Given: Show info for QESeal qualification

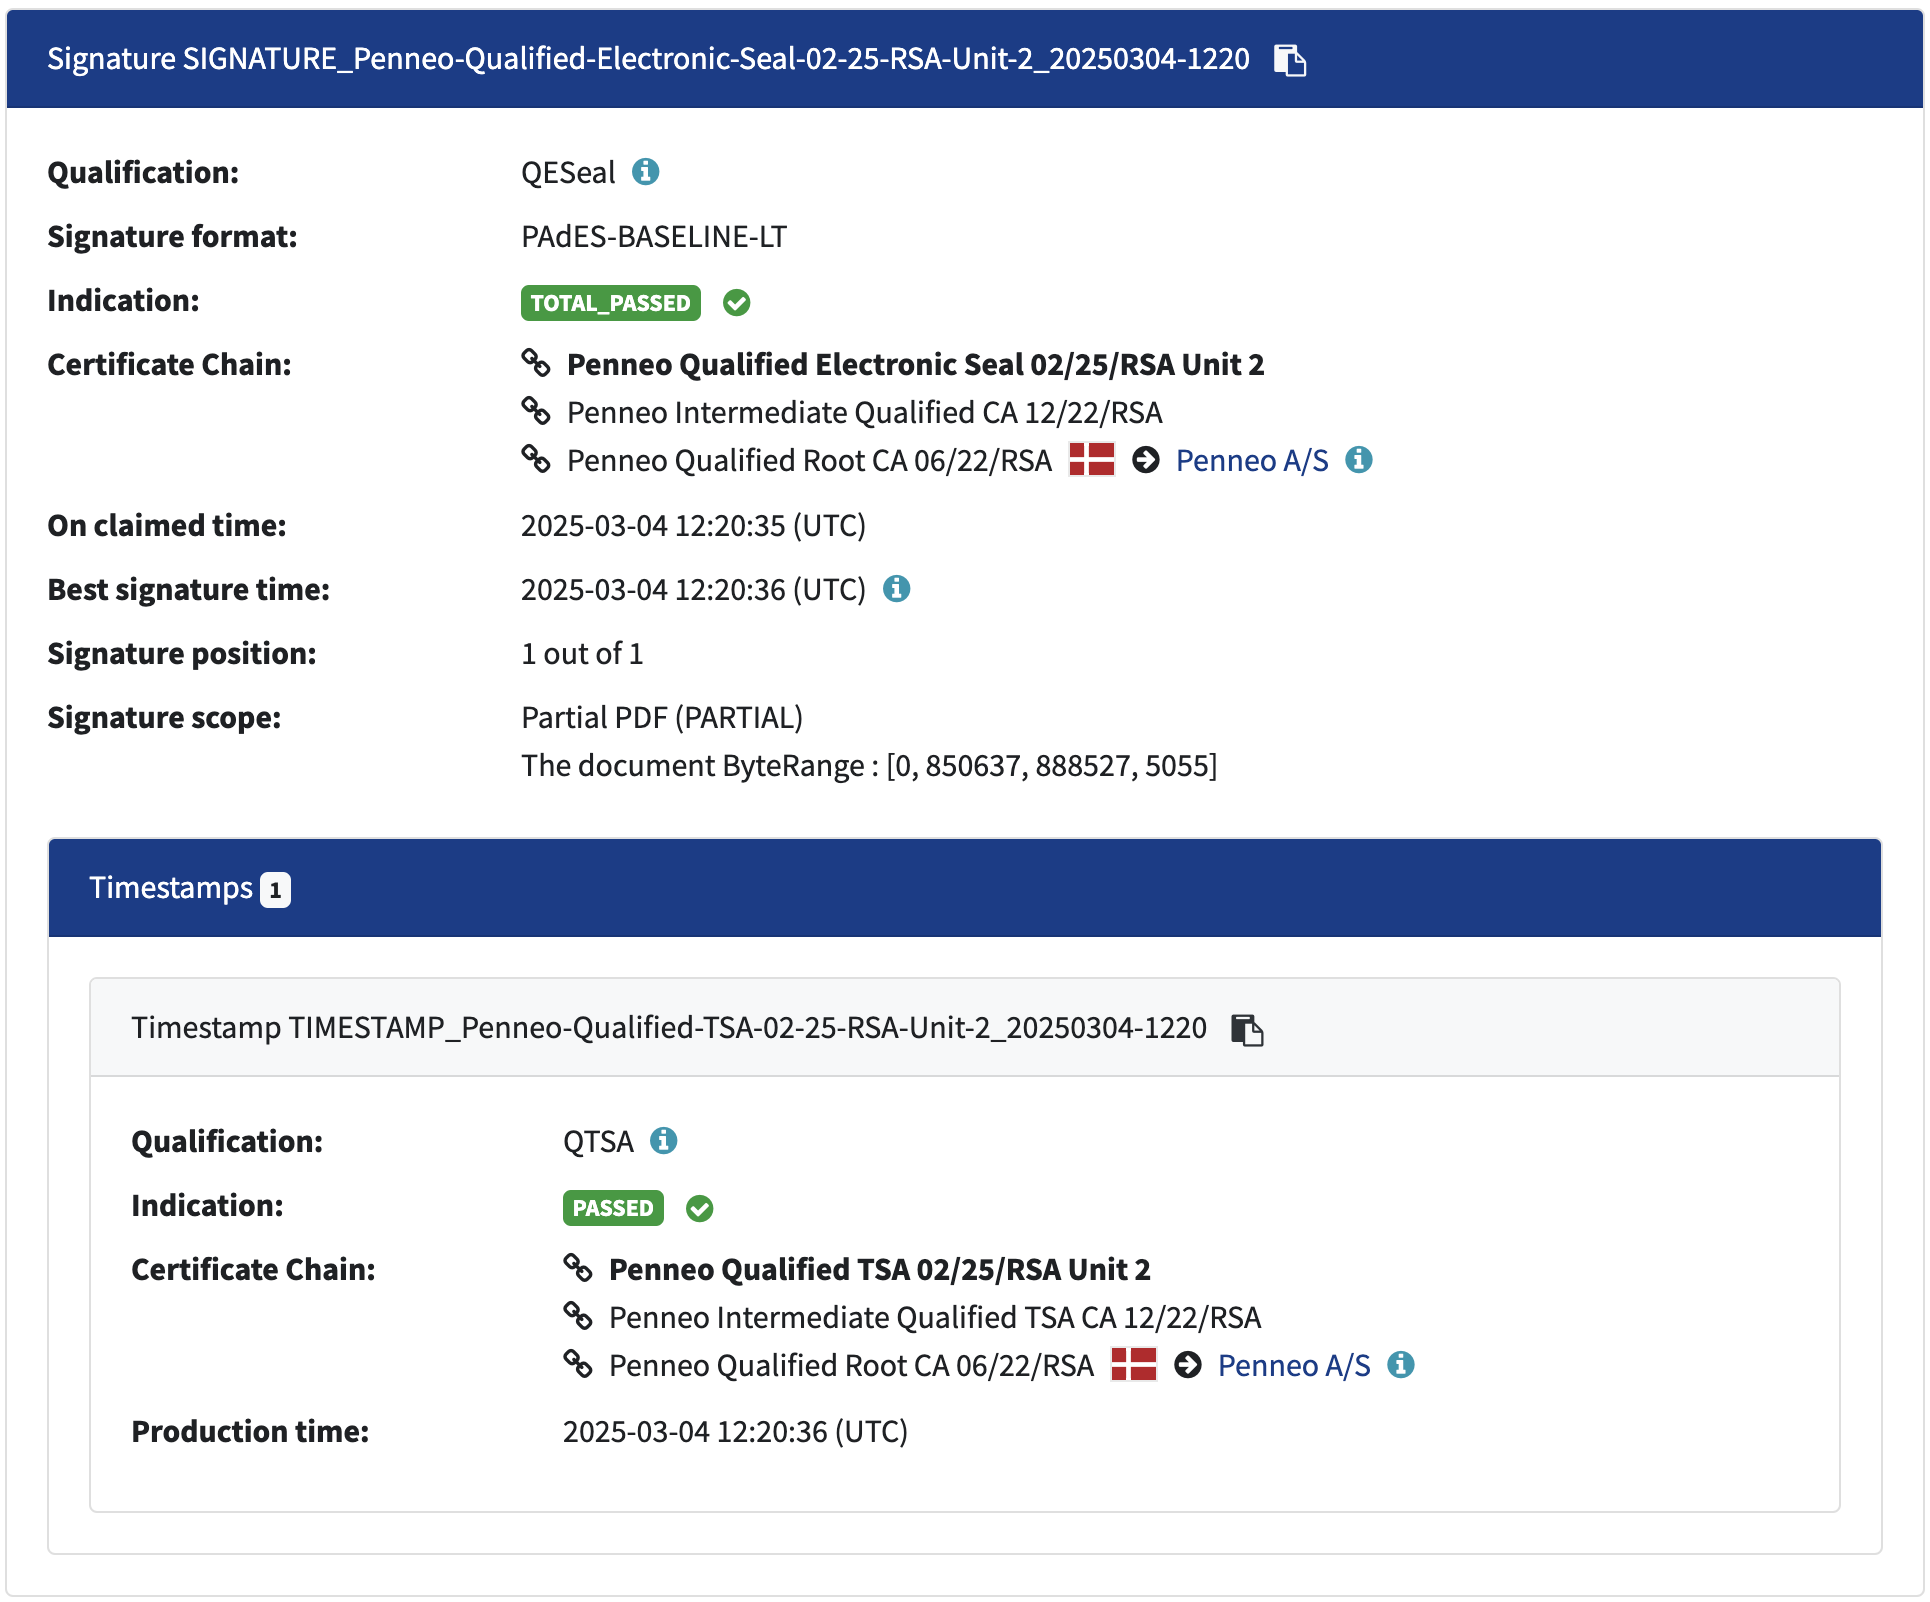Looking at the screenshot, I should pyautogui.click(x=646, y=172).
